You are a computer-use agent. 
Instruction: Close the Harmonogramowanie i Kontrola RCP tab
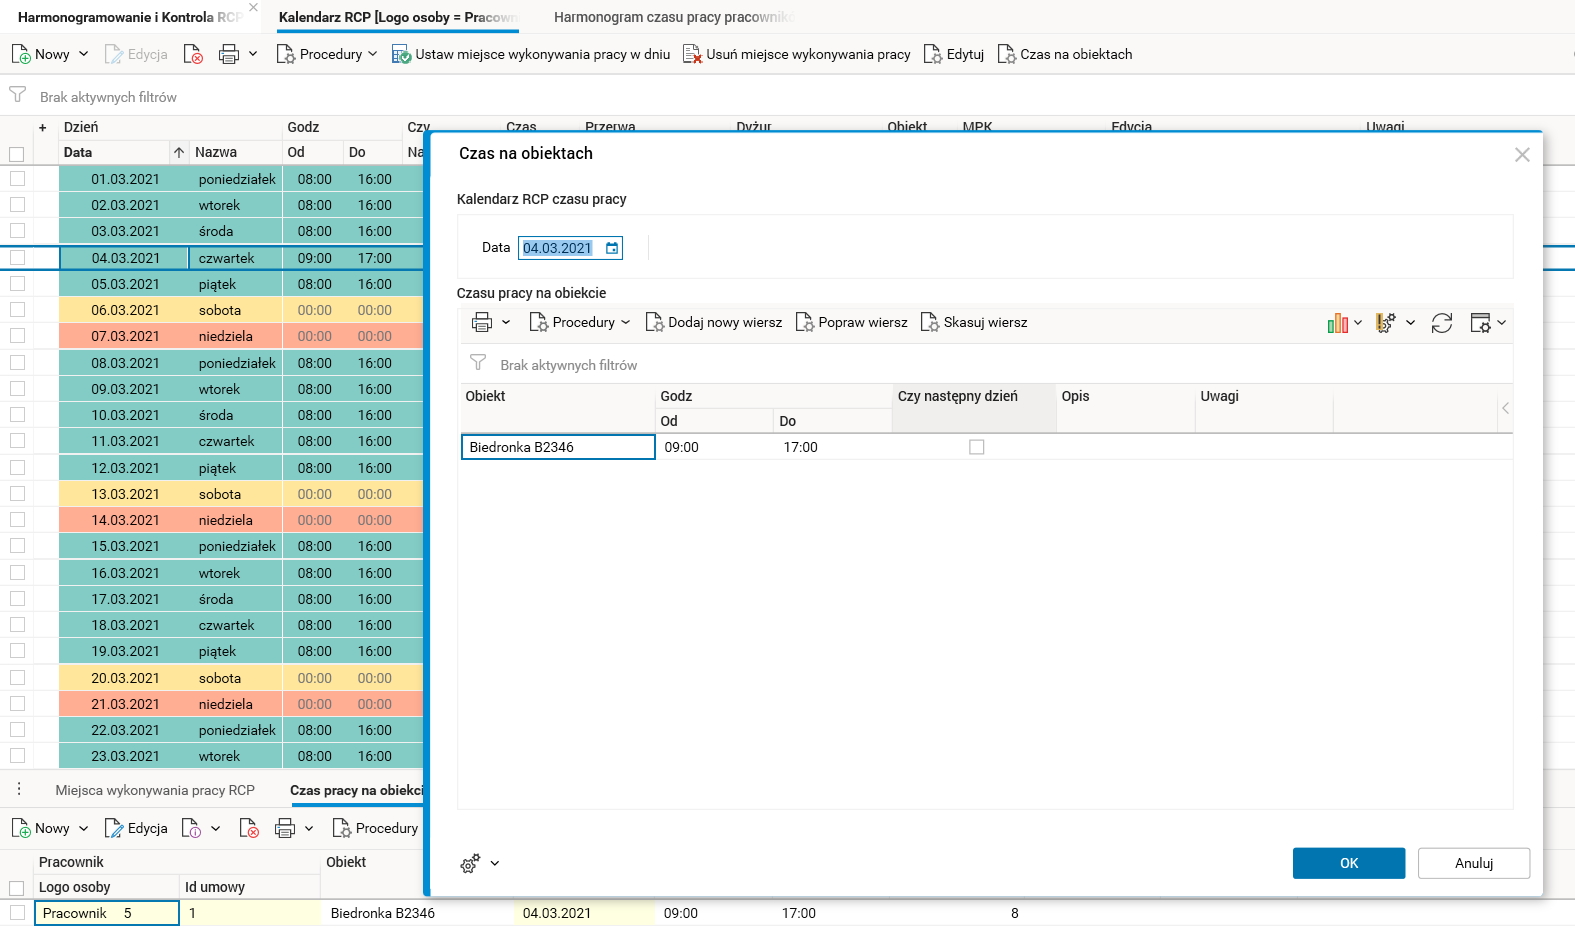point(253,8)
